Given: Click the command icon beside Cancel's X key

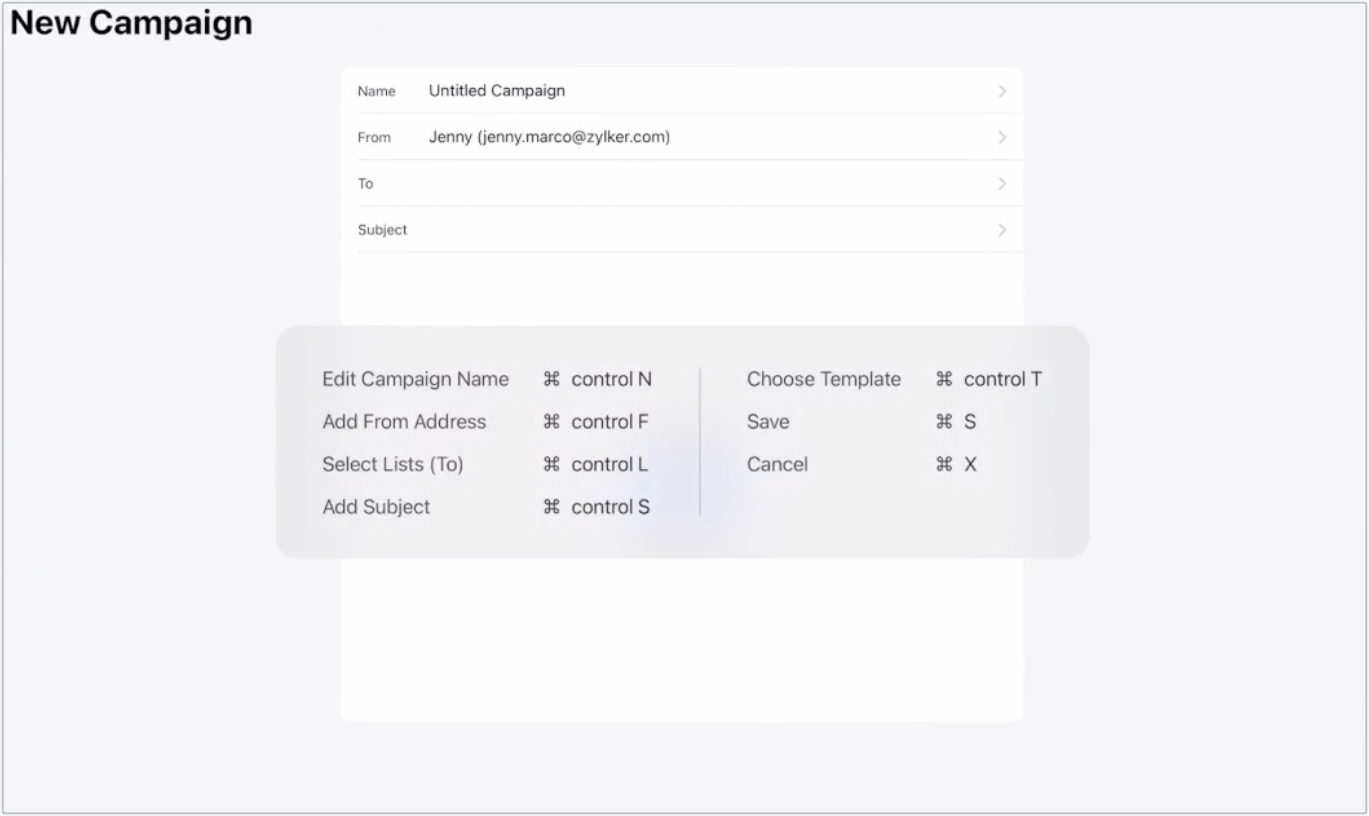Looking at the screenshot, I should (944, 464).
